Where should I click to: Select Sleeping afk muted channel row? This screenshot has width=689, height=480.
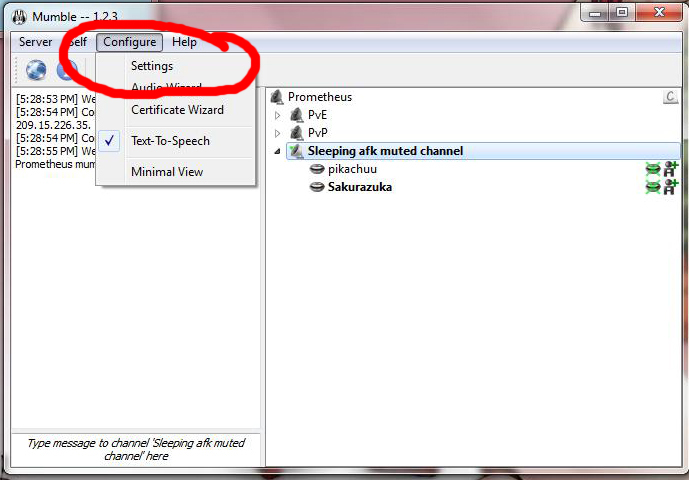483,151
